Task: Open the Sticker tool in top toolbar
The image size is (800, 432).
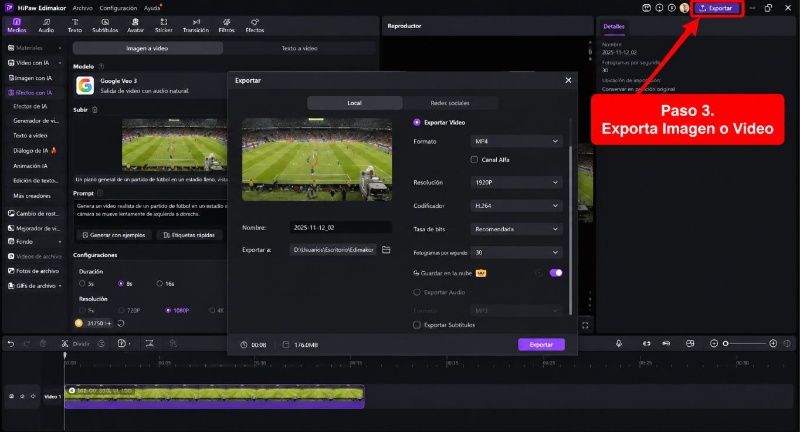Action: point(163,26)
